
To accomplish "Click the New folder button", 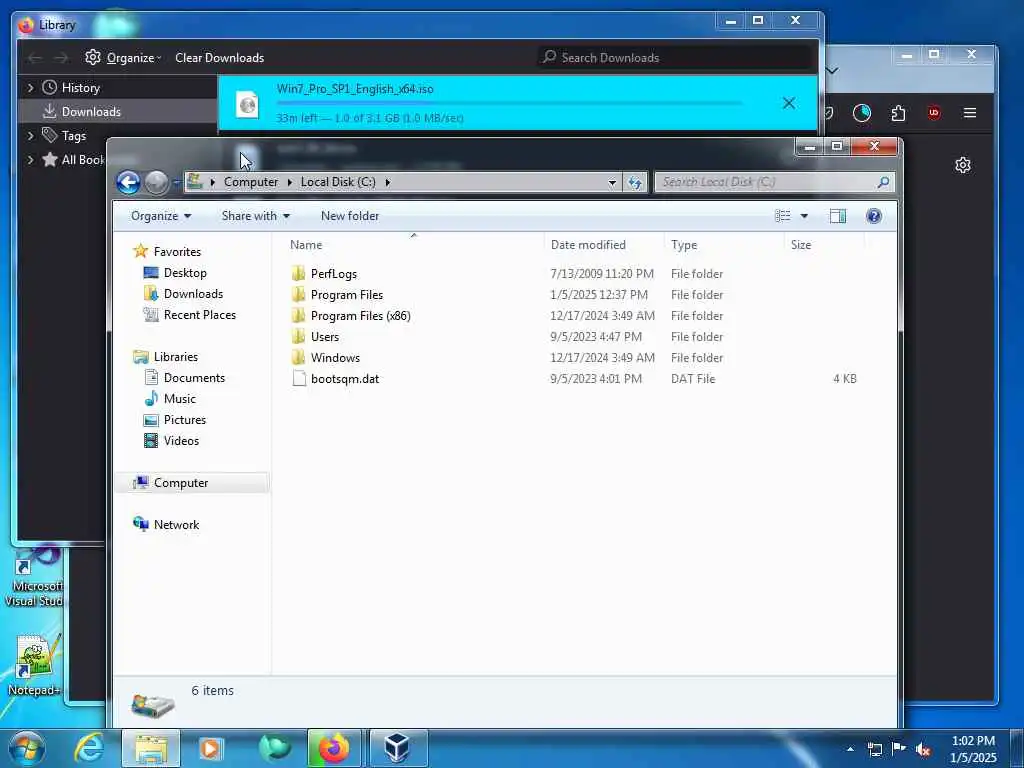I will click(349, 216).
